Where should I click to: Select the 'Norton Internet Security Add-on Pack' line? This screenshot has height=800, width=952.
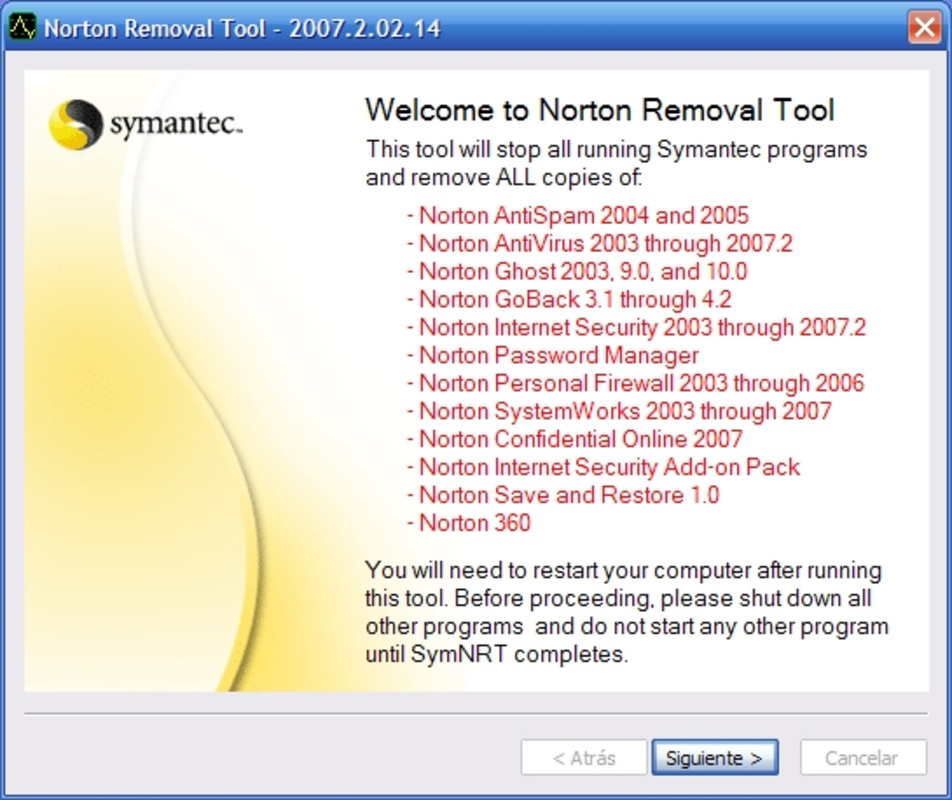tap(604, 467)
